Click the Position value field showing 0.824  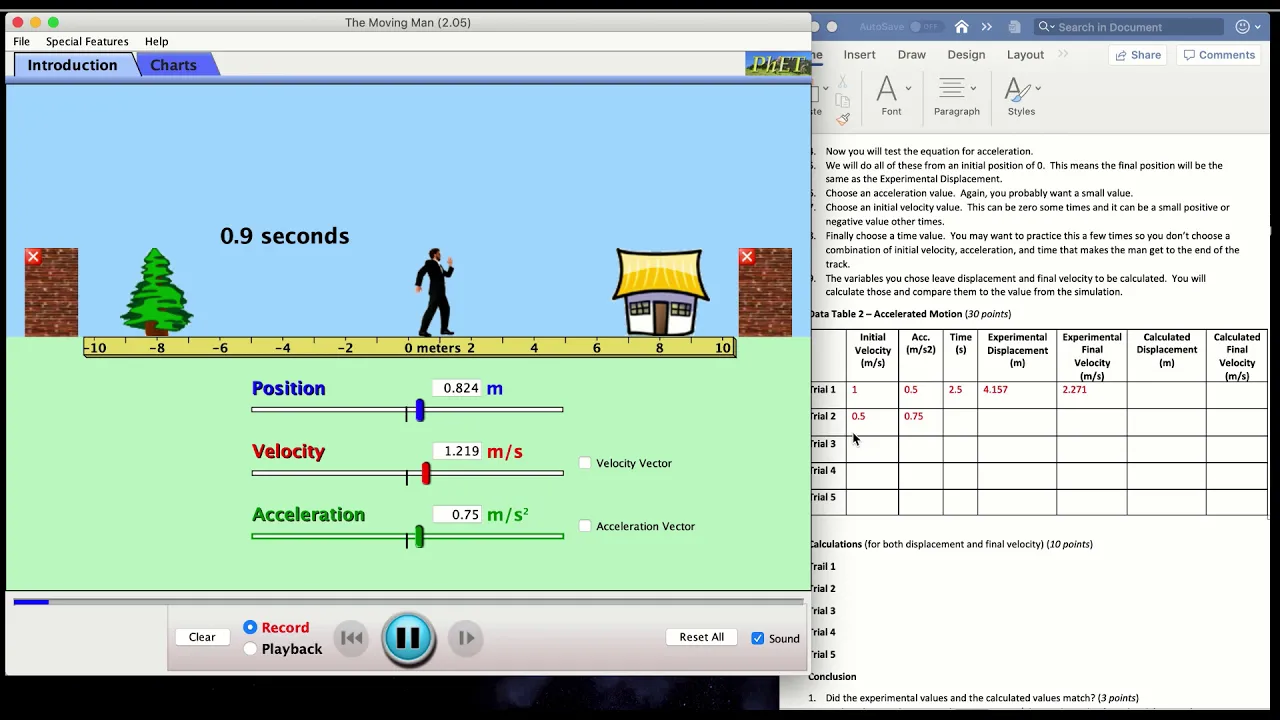coord(457,388)
